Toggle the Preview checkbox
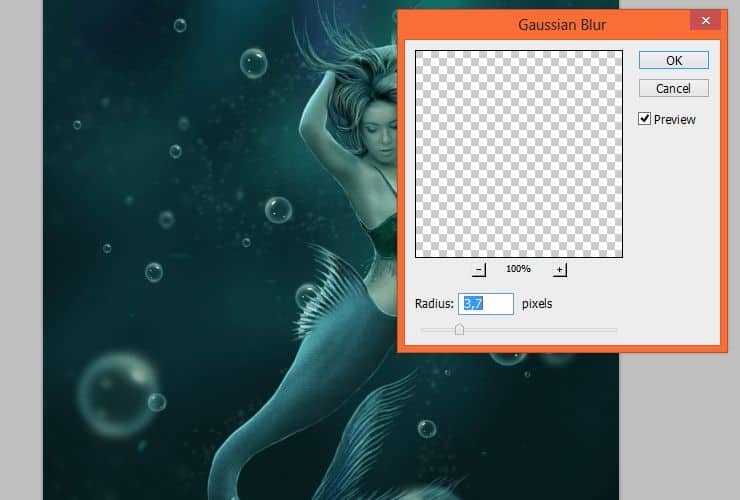 [x=645, y=119]
